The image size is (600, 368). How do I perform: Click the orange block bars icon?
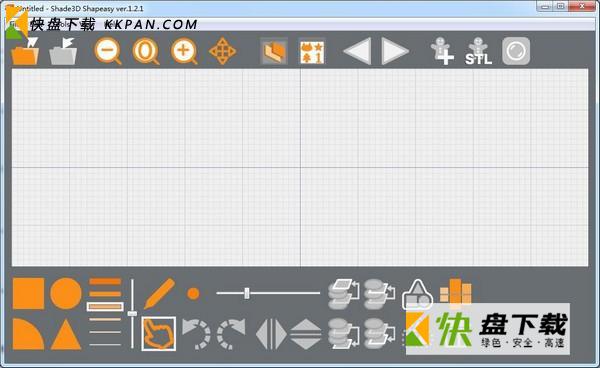pos(455,292)
